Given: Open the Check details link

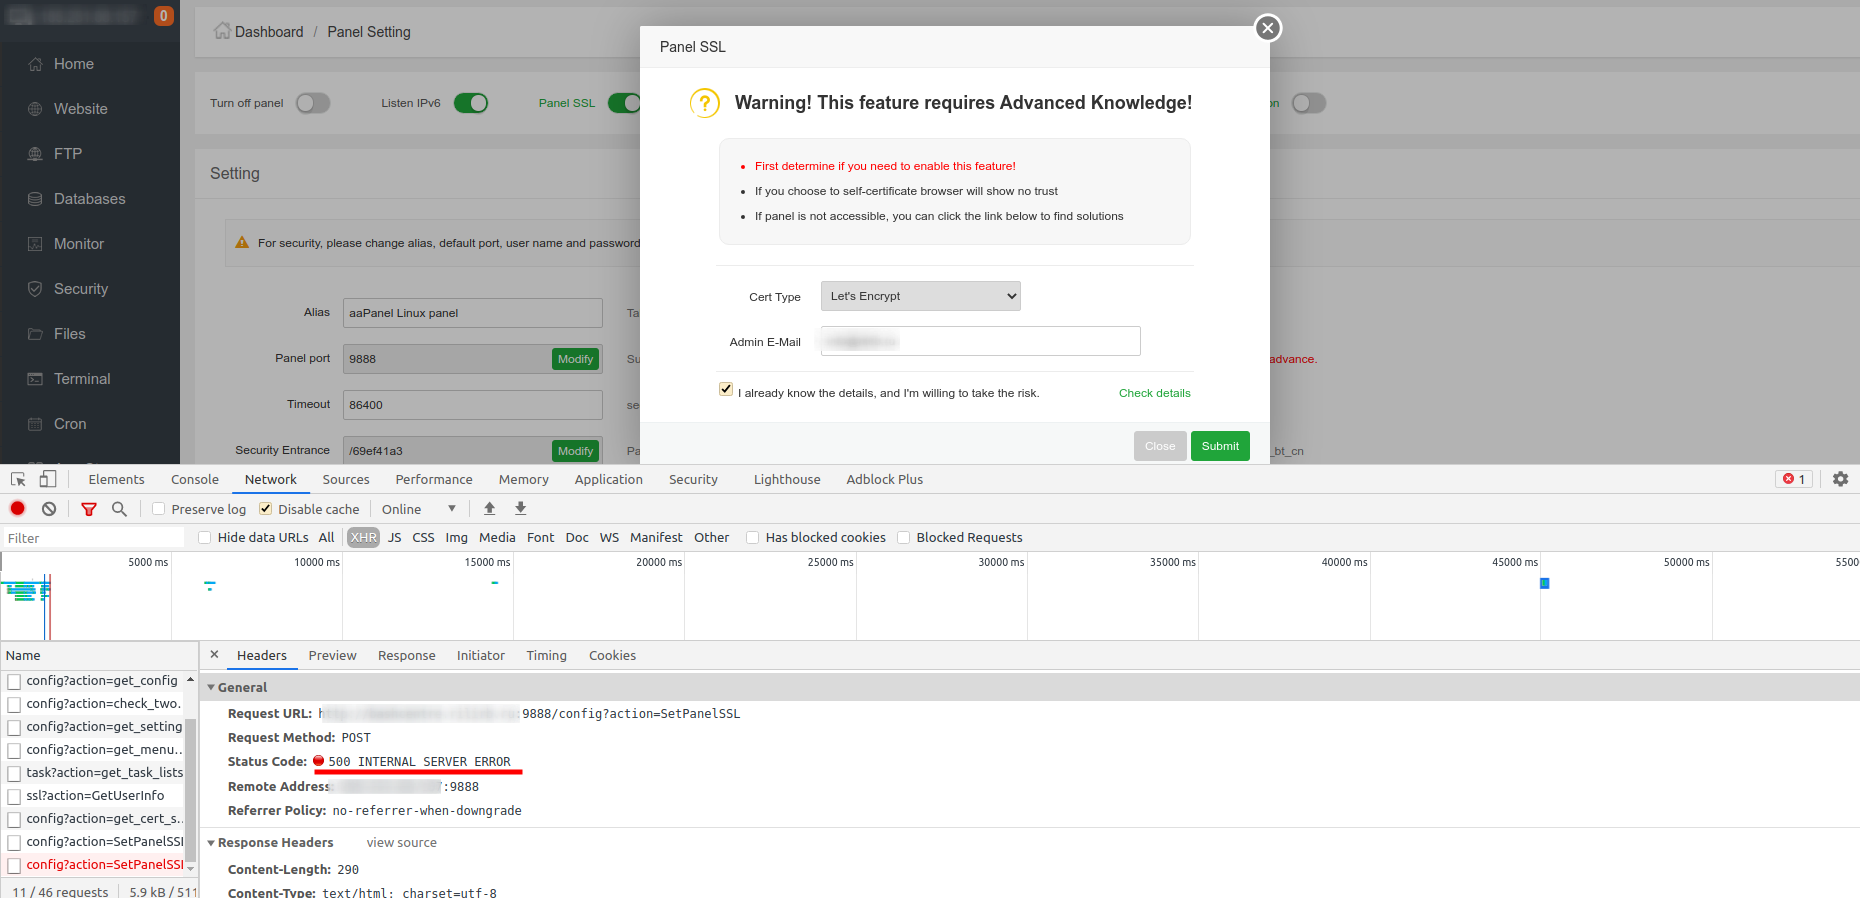Looking at the screenshot, I should tap(1154, 393).
